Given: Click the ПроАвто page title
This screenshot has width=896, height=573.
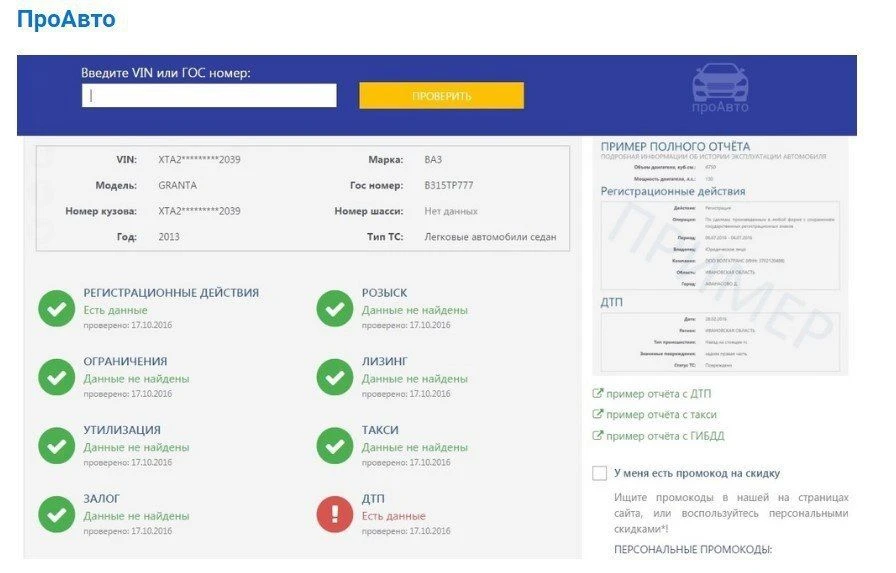Looking at the screenshot, I should (x=66, y=19).
